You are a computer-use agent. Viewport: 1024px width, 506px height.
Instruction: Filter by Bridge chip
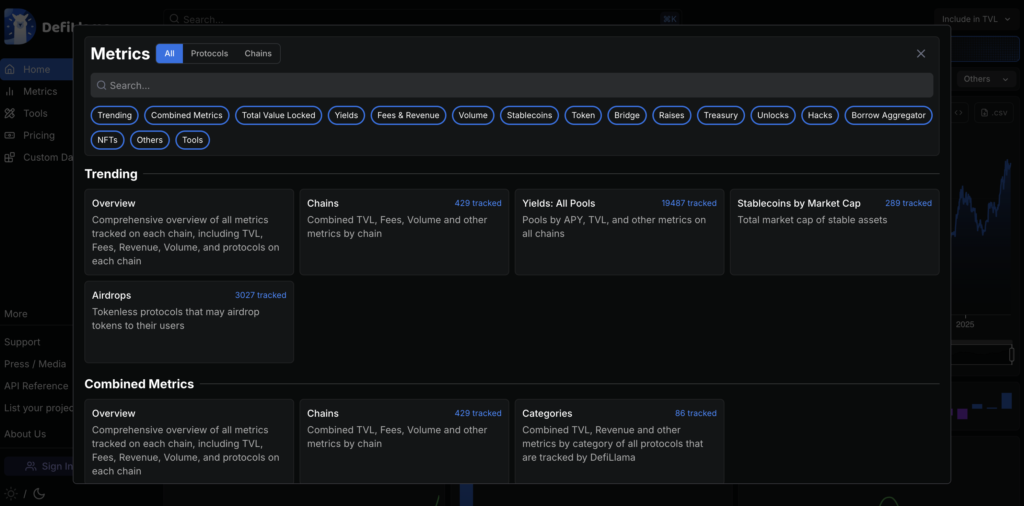point(627,116)
